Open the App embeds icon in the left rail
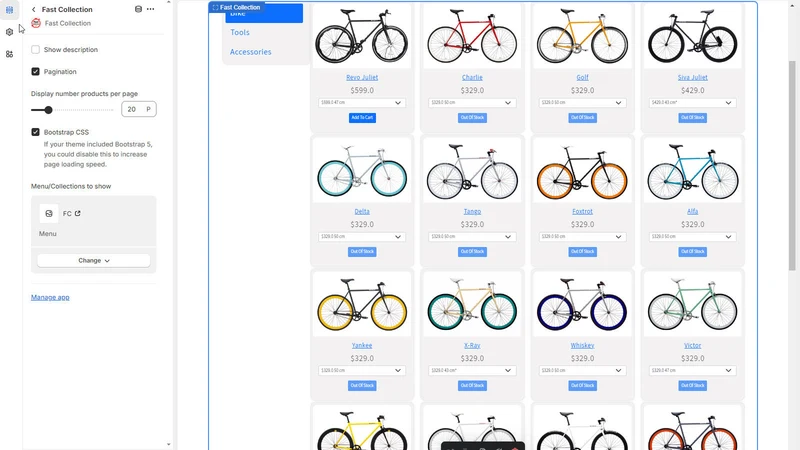Viewport: 800px width, 450px height. pyautogui.click(x=9, y=54)
